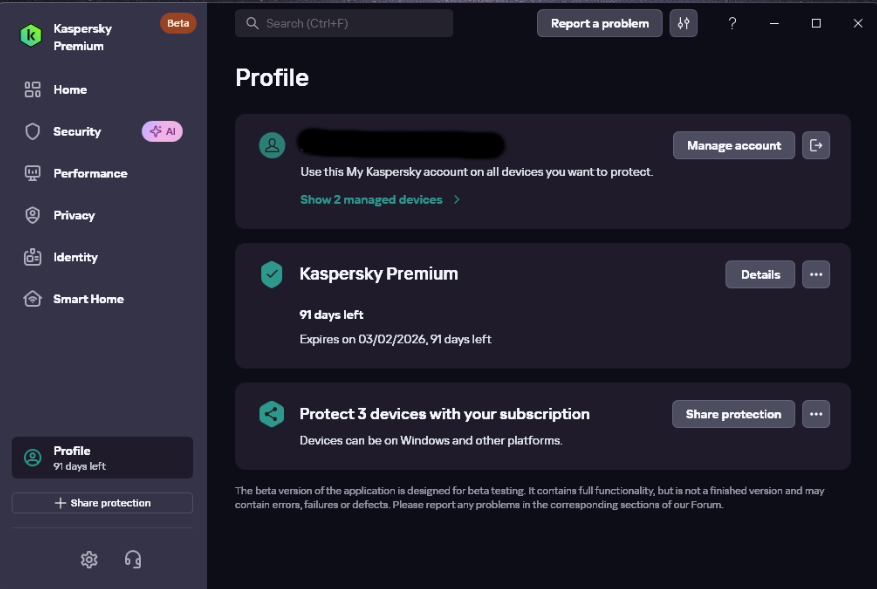This screenshot has width=877, height=589.
Task: Open settings gear icon in sidebar
Action: coord(89,559)
